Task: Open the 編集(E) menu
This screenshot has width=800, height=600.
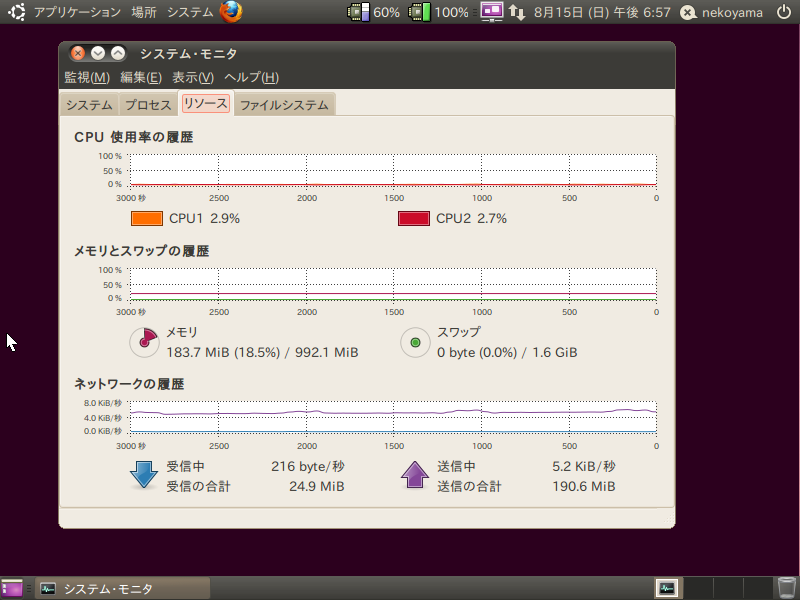Action: pyautogui.click(x=141, y=78)
